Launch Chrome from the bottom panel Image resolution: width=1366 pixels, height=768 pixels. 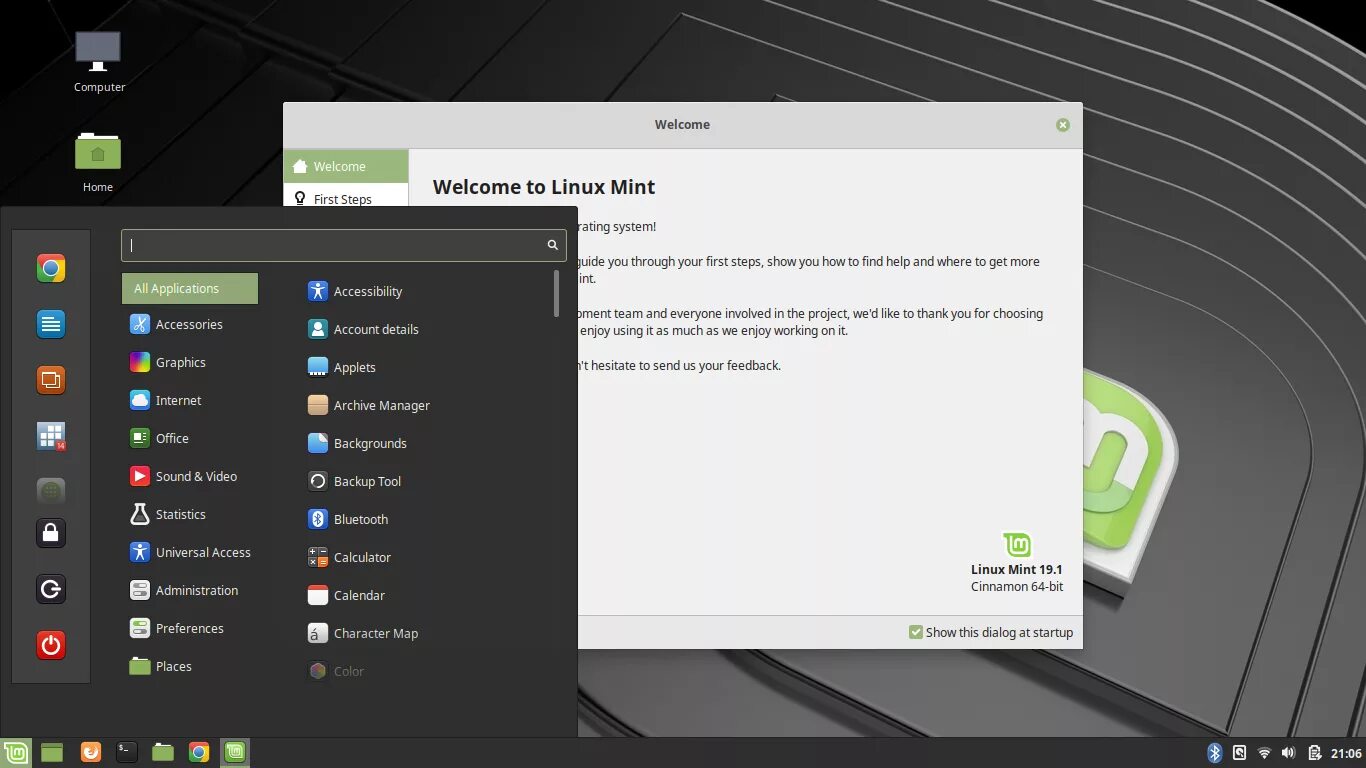[199, 753]
